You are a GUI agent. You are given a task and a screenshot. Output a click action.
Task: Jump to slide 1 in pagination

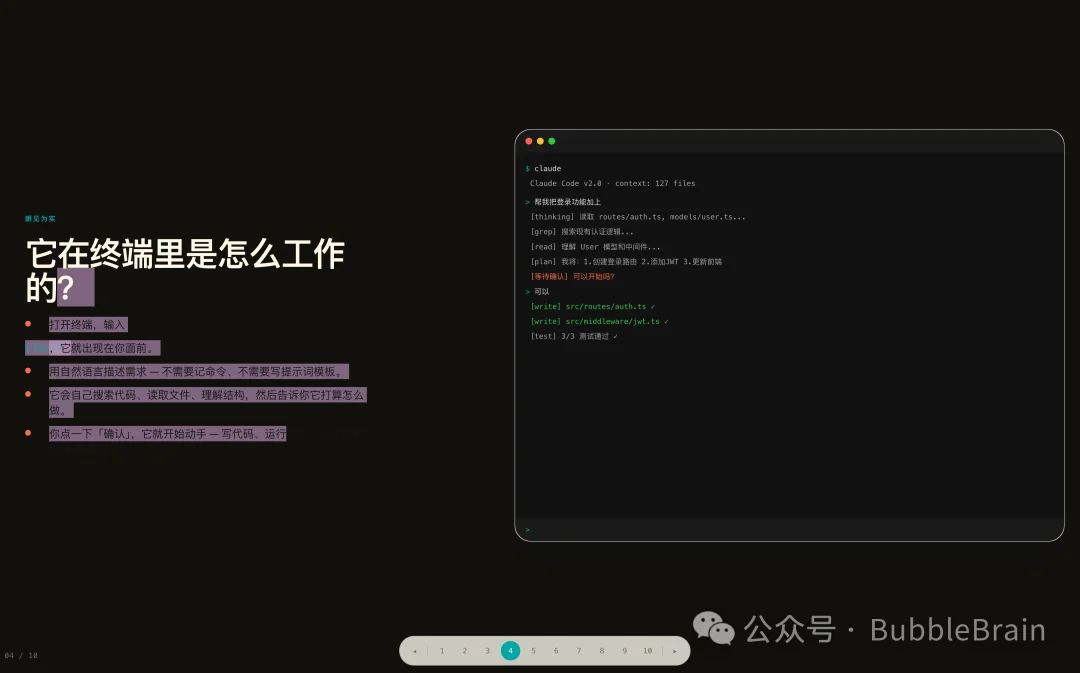[442, 651]
